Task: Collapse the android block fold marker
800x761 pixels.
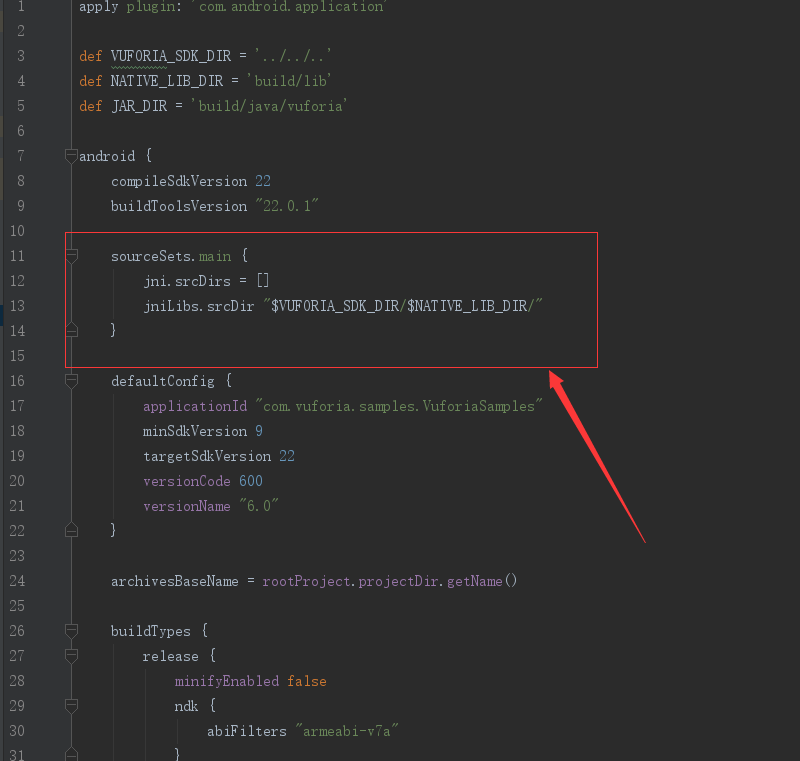Action: point(71,156)
